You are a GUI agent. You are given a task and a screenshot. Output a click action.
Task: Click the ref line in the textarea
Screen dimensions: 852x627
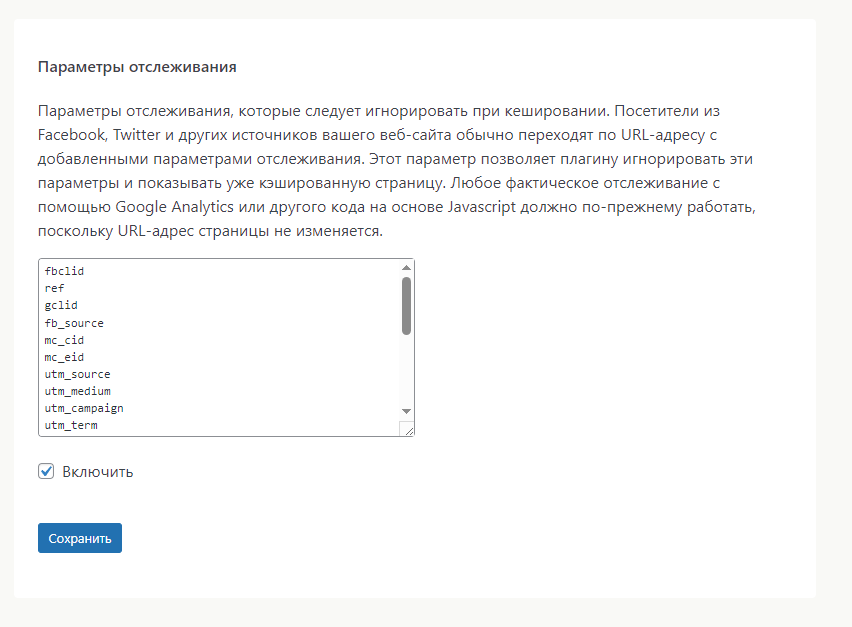click(55, 288)
